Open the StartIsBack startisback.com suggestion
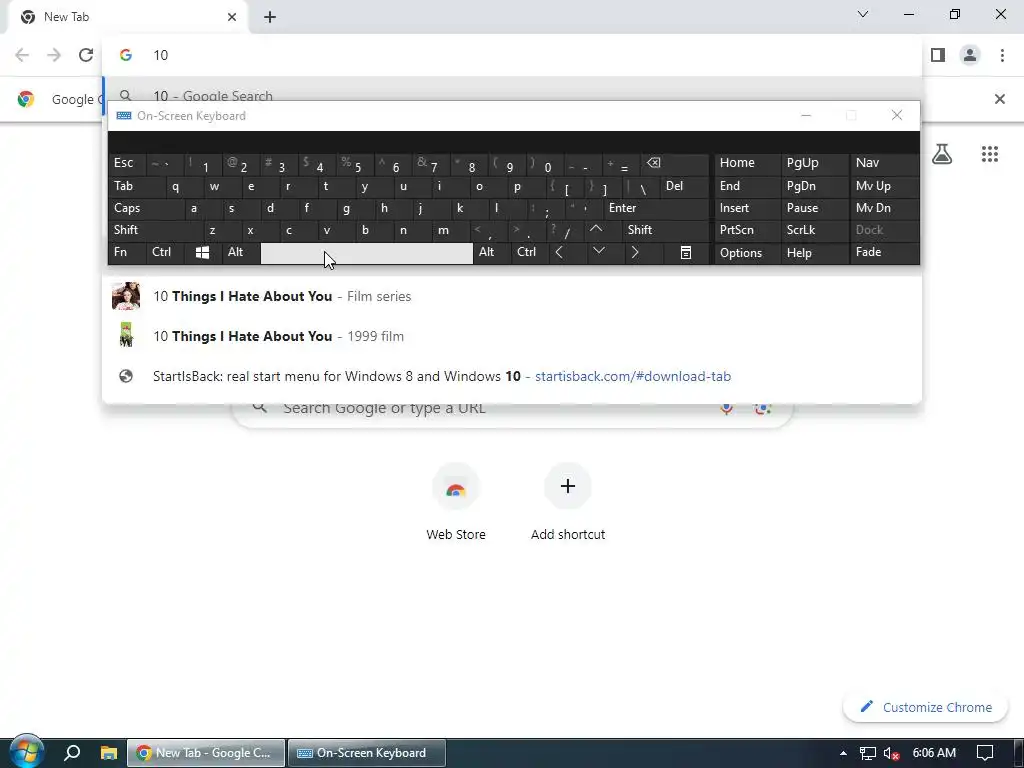Image resolution: width=1024 pixels, height=768 pixels. (512, 376)
